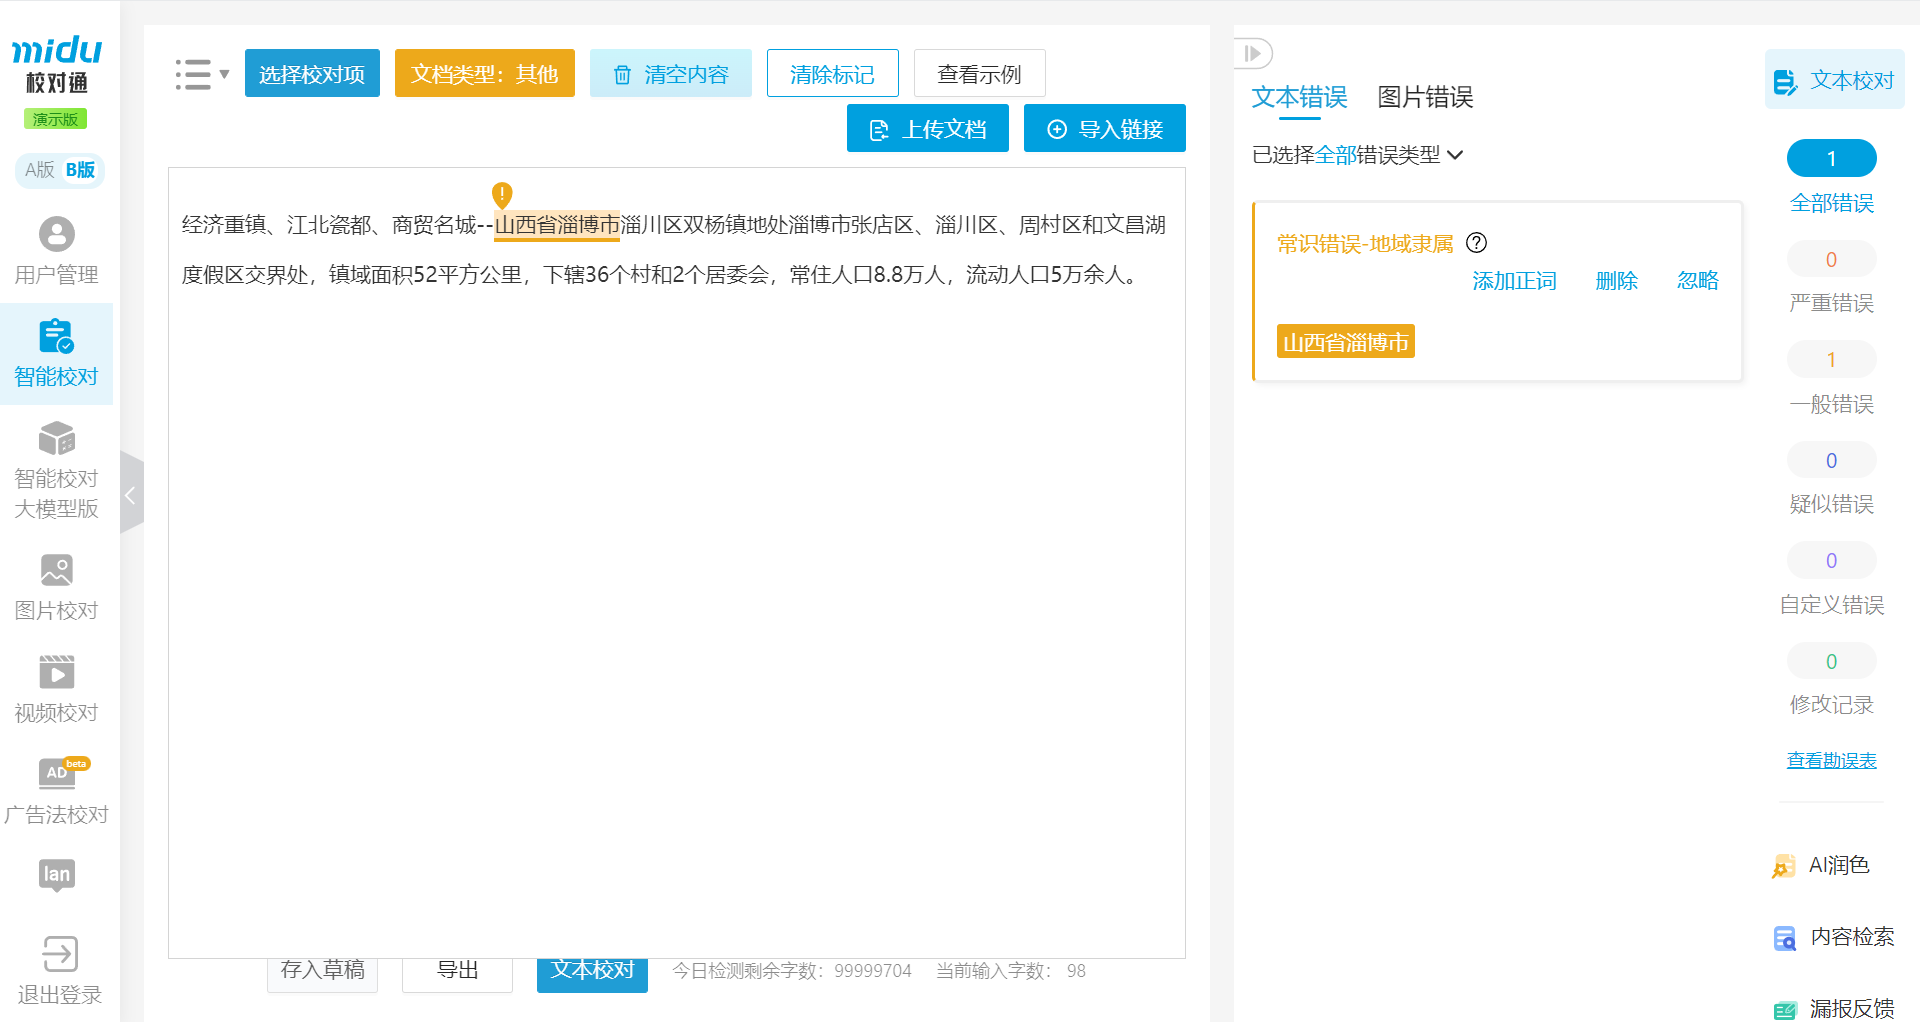Click the 上传文档 button

tap(927, 129)
